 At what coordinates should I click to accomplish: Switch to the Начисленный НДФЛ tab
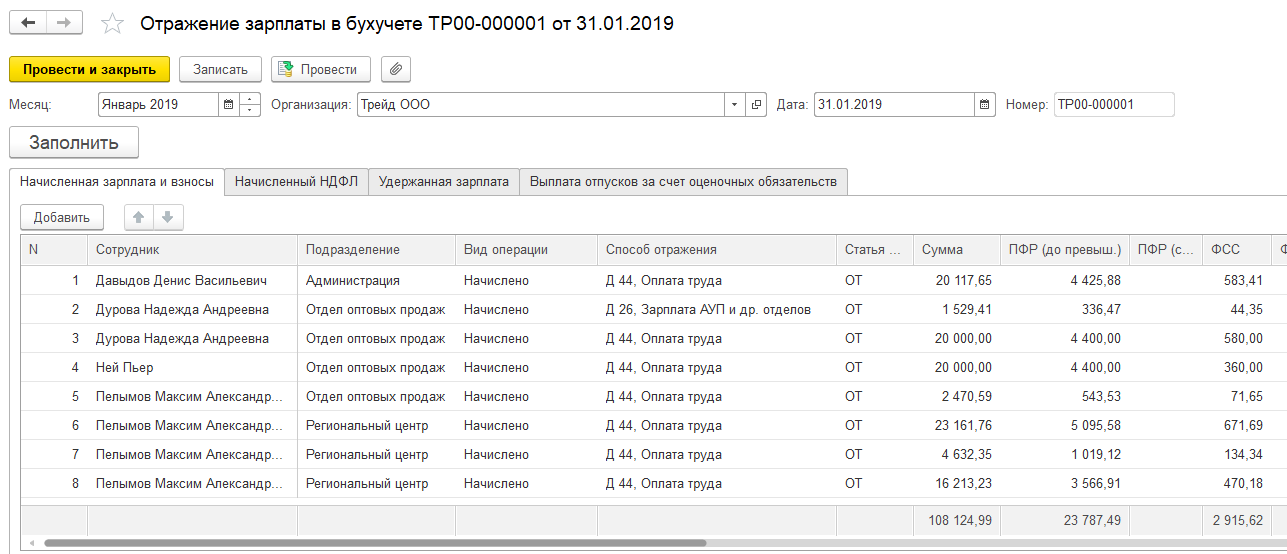point(296,182)
